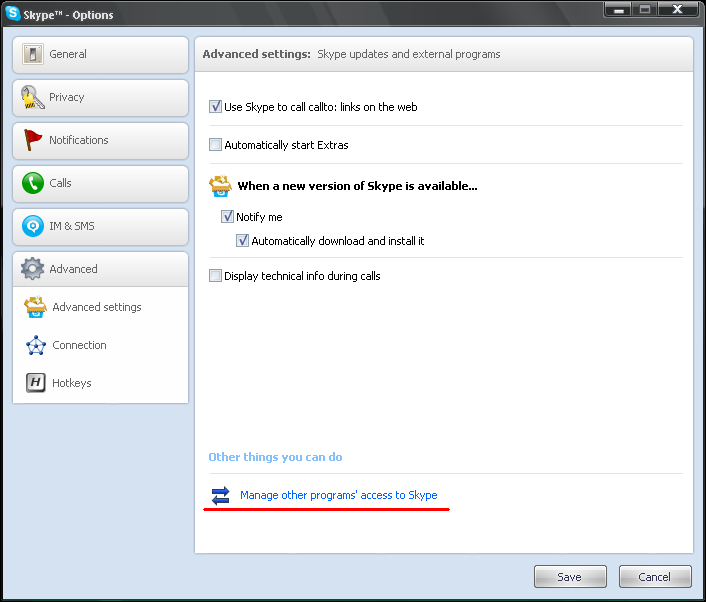Select Connection in the sidebar
This screenshot has width=706, height=602.
click(x=79, y=345)
